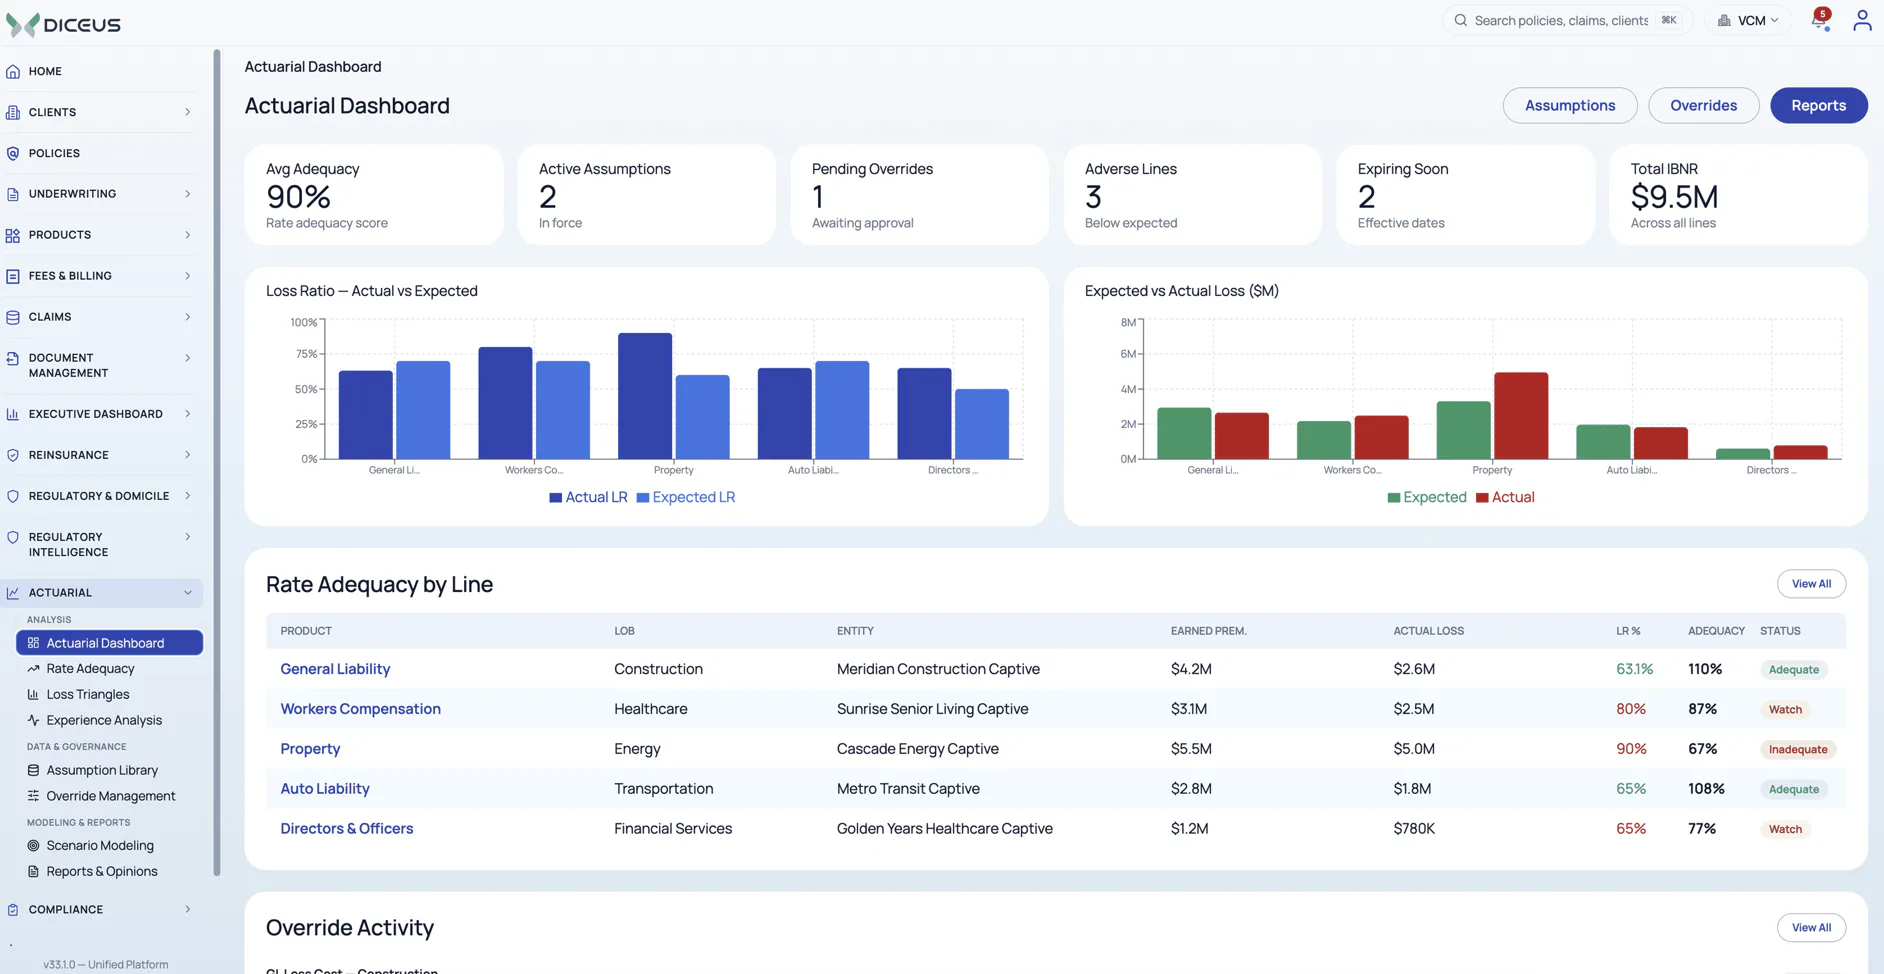
Task: Click the Products grid icon
Action: click(x=13, y=235)
